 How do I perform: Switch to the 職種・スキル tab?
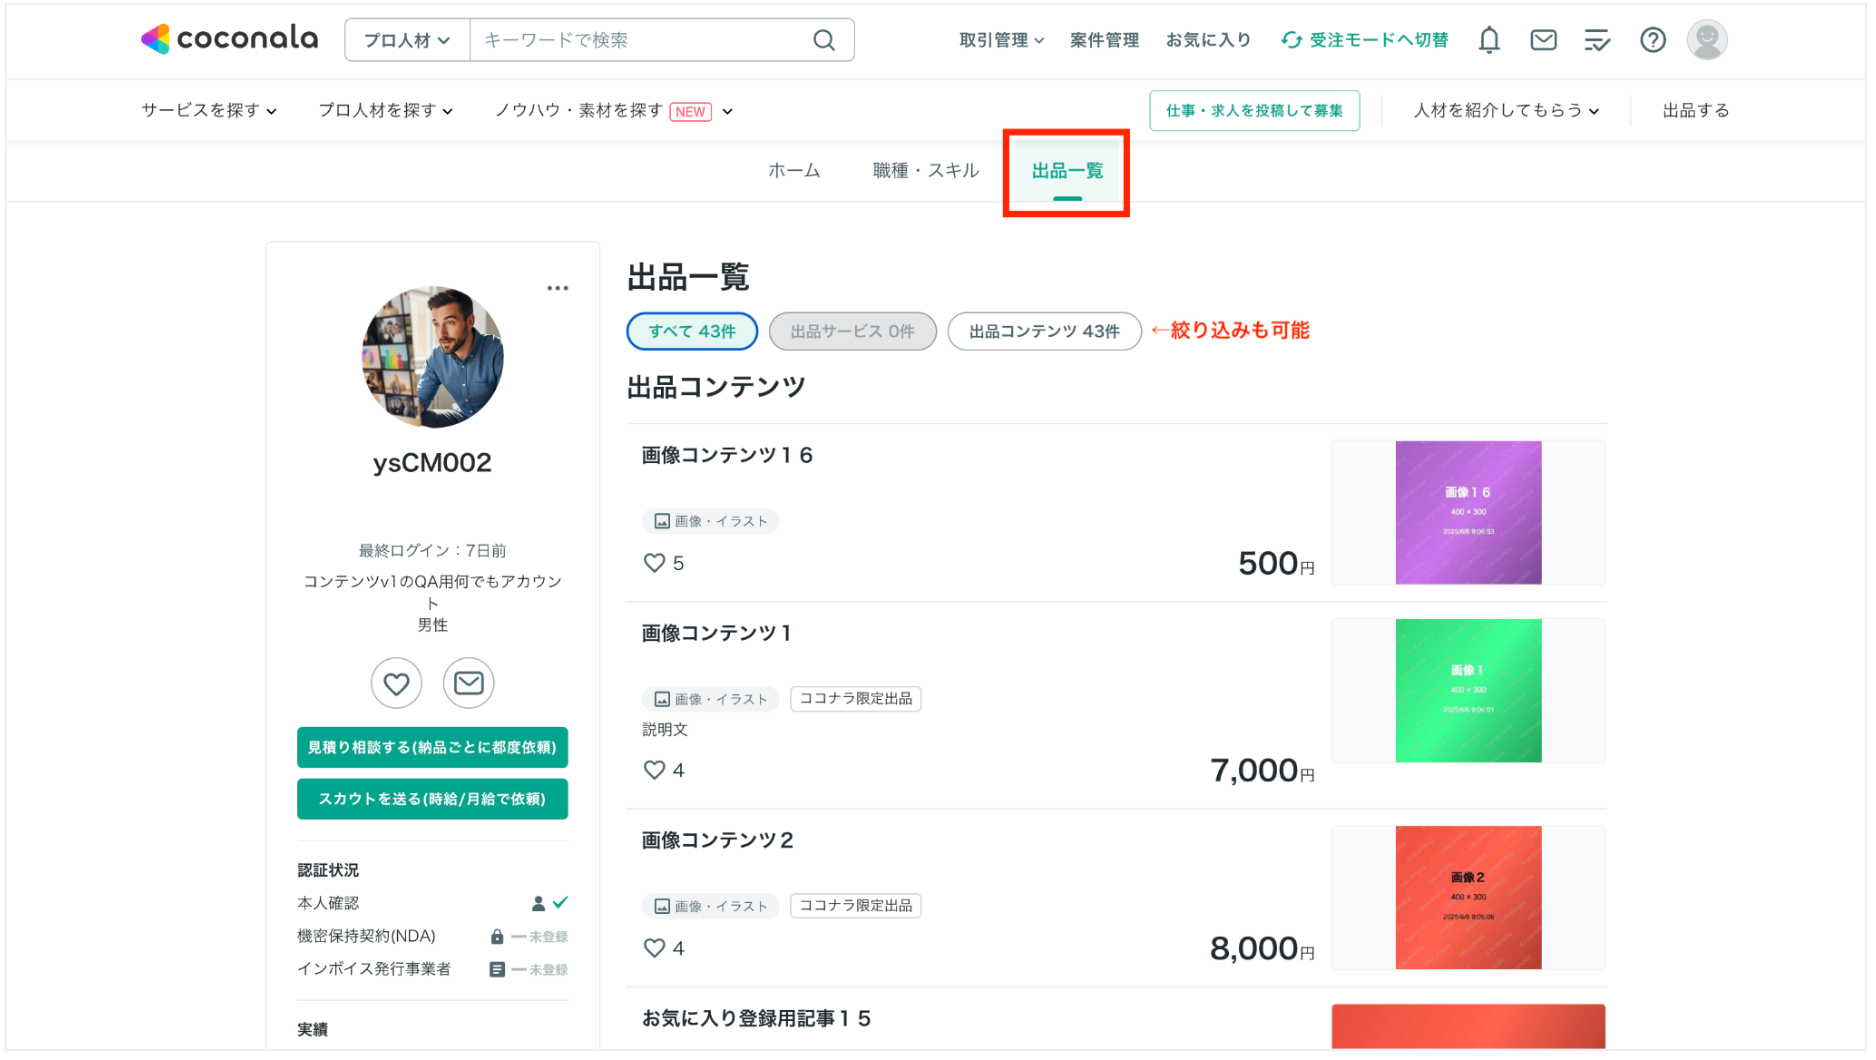coord(924,170)
